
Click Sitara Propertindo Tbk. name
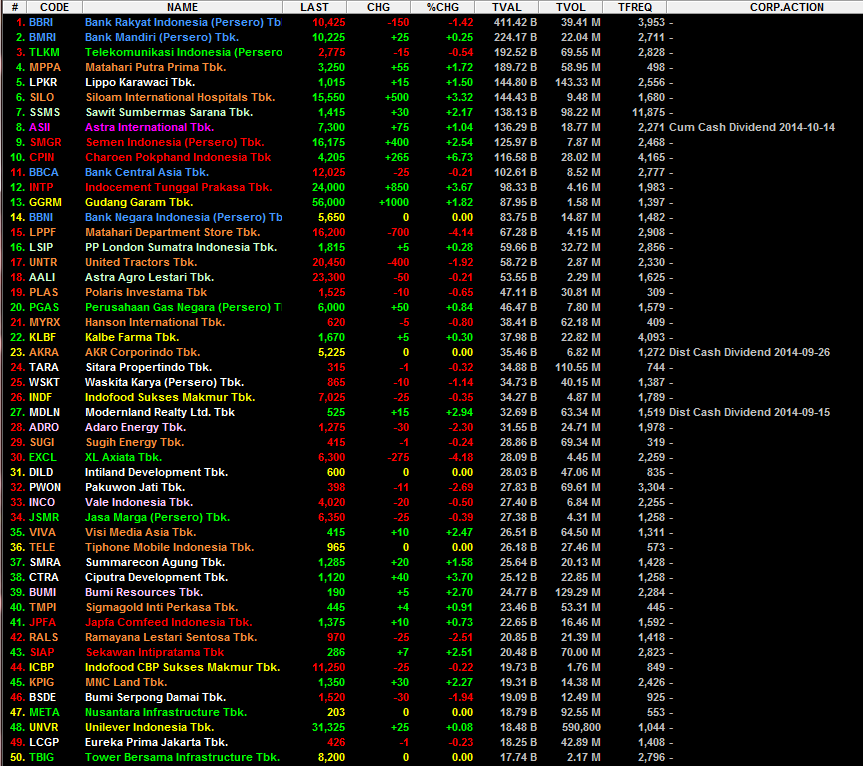[x=149, y=368]
